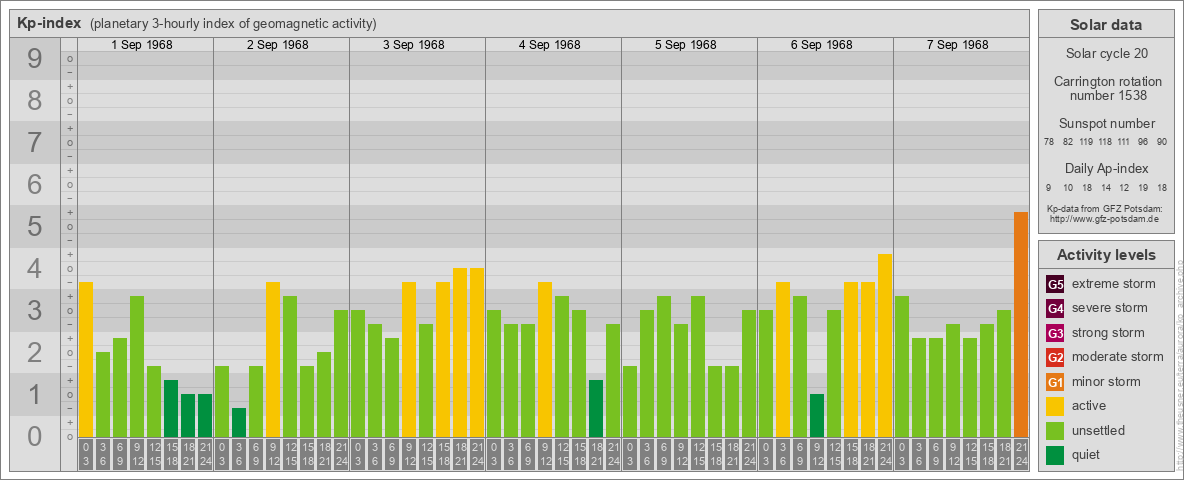Click the 'extreme storm' legend label

1114,284
